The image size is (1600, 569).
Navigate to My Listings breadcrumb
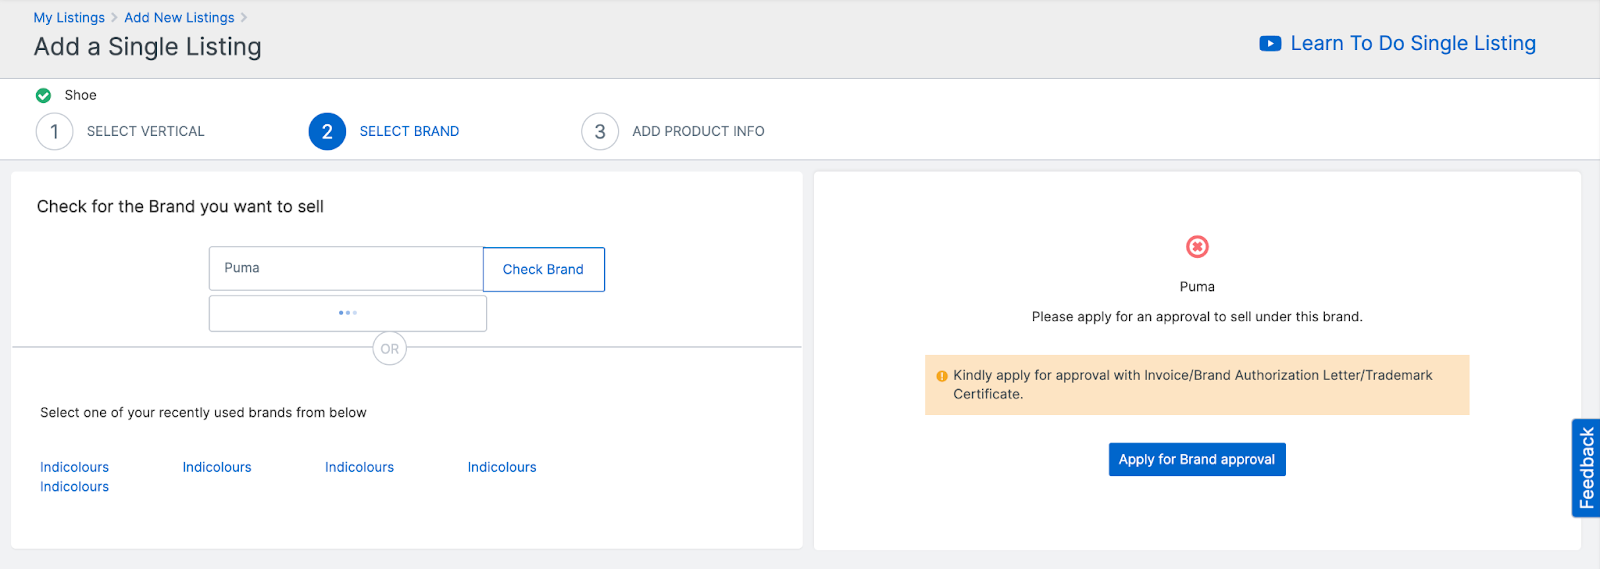pyautogui.click(x=69, y=18)
